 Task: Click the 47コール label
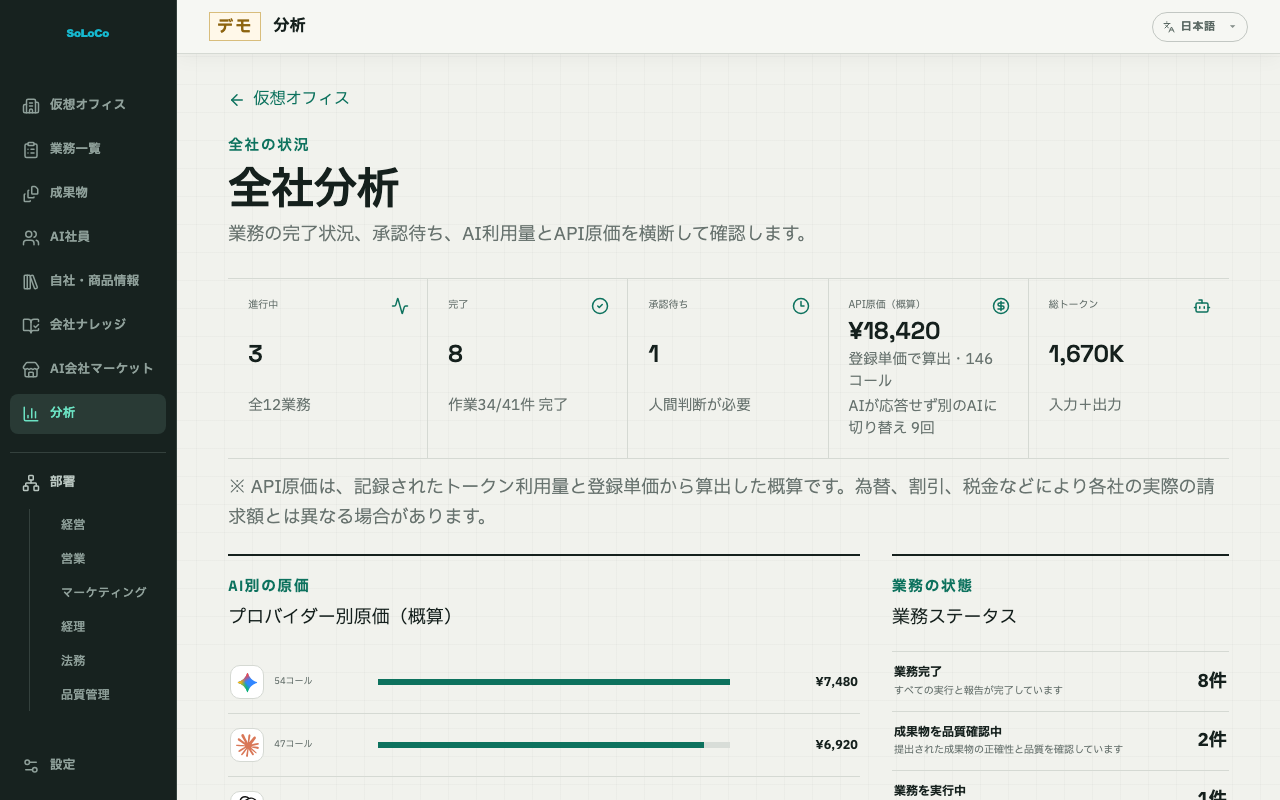(293, 744)
